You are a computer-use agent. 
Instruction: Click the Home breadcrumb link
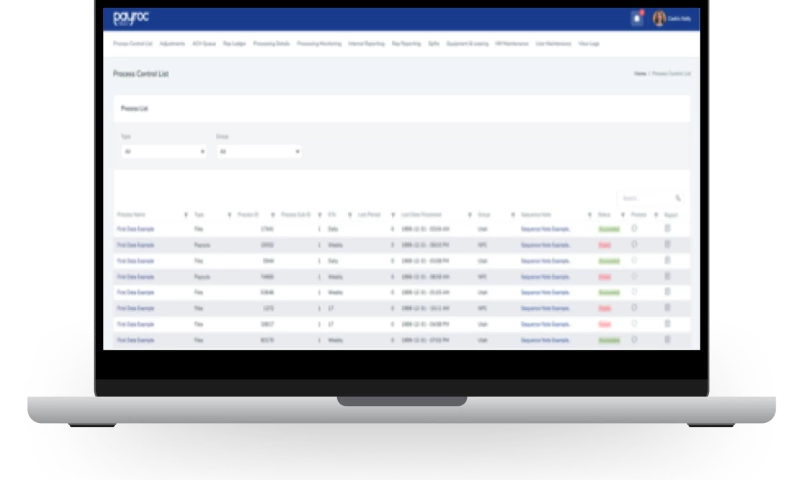click(x=640, y=74)
